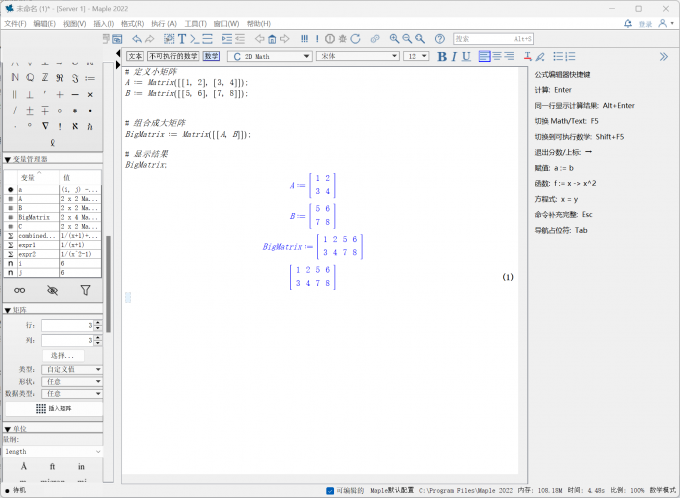680x498 pixels.
Task: Click the 搜索 search field
Action: [494, 39]
